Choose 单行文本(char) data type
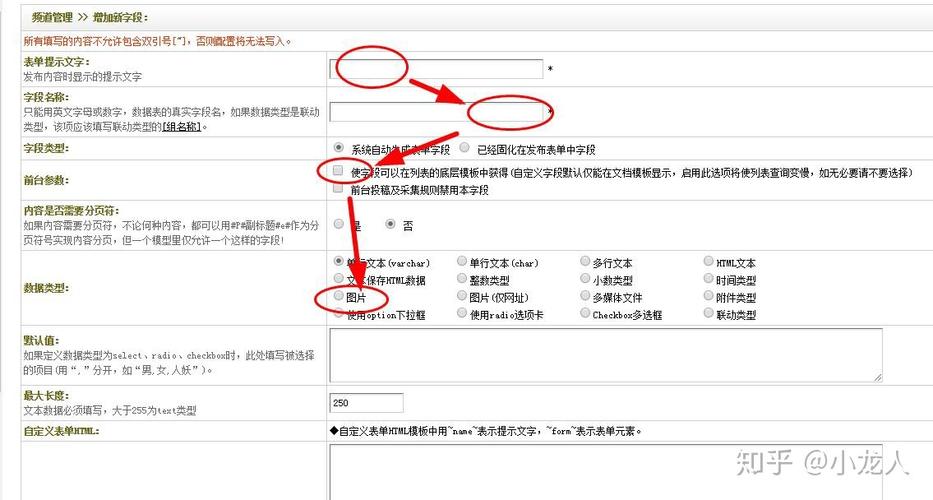Image resolution: width=933 pixels, height=500 pixels. pyautogui.click(x=462, y=261)
